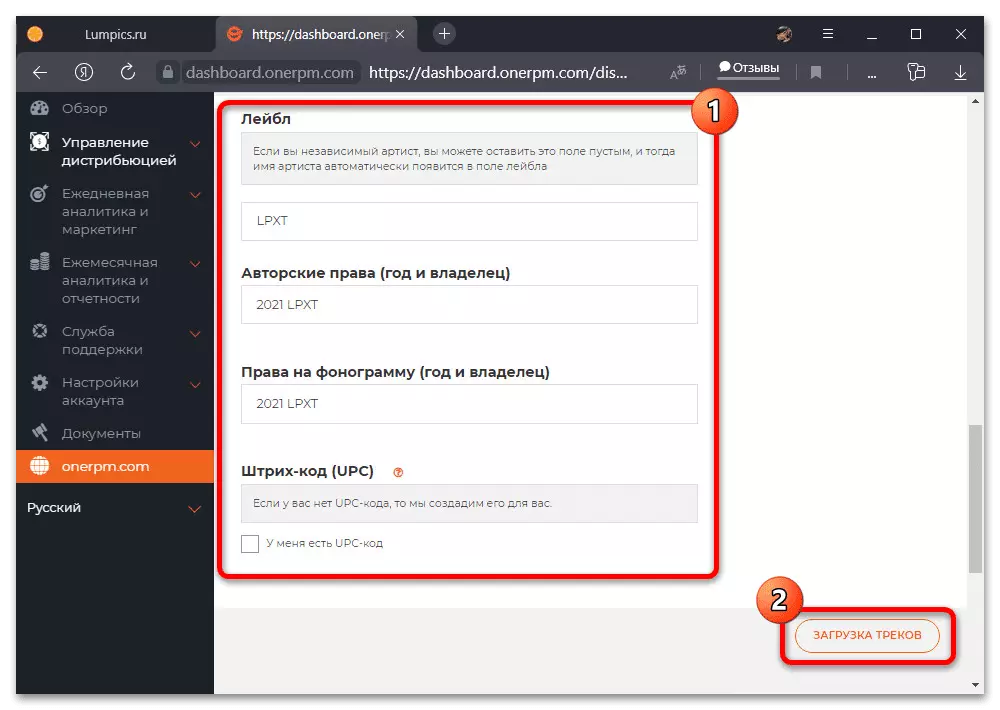This screenshot has height=710, width=1000.
Task: Open the browser hamburger menu
Action: (x=828, y=34)
